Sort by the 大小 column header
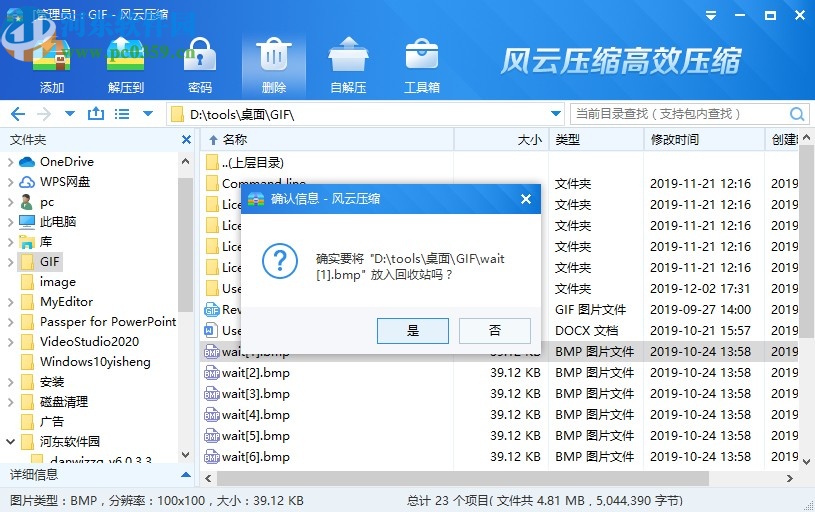Image resolution: width=815 pixels, height=512 pixels. tap(502, 139)
